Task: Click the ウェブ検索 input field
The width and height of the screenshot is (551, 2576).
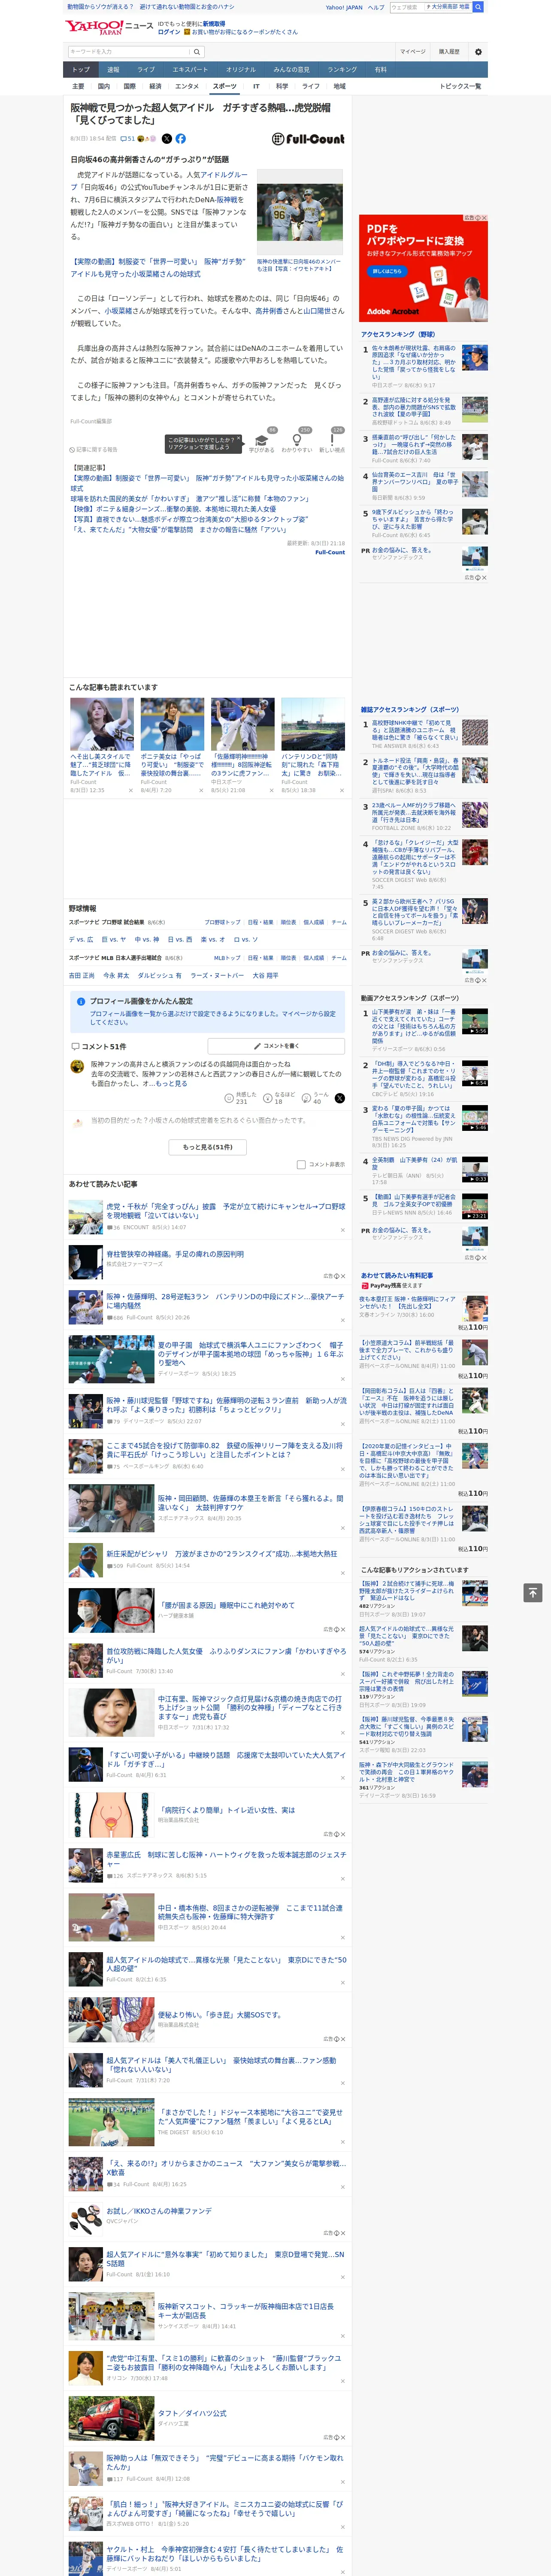Action: 406,7
